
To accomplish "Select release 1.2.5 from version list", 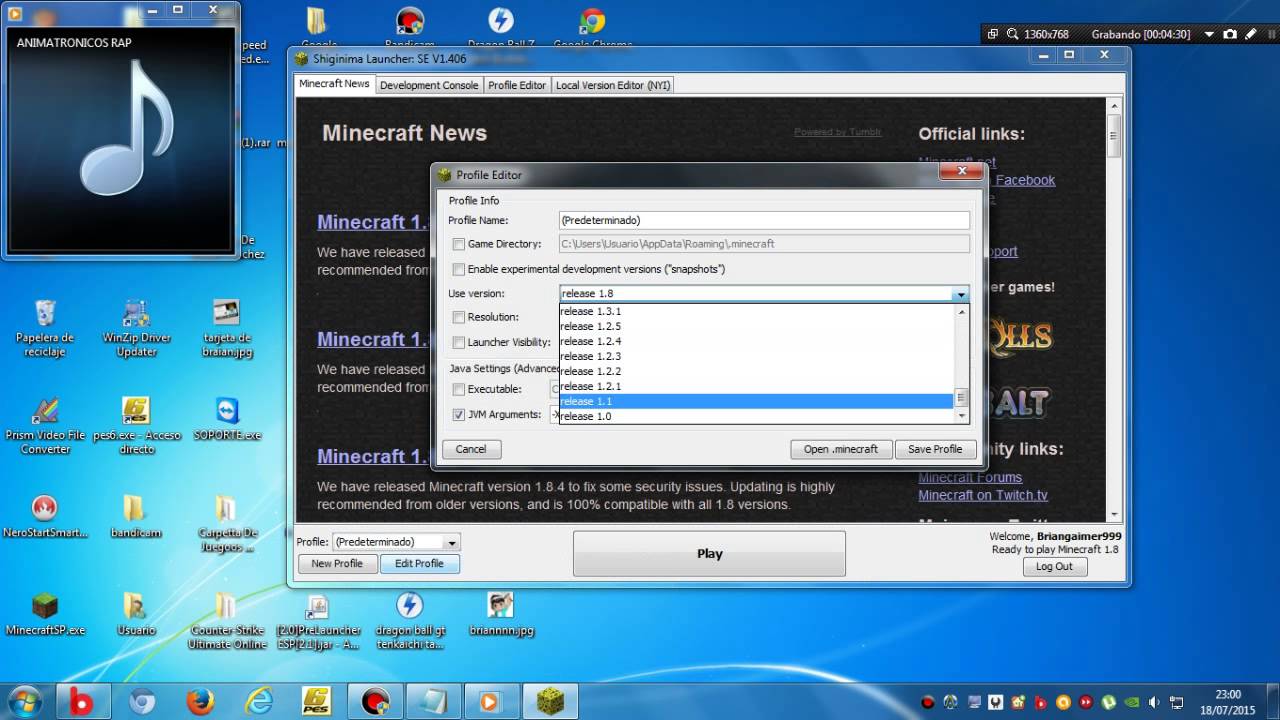I will click(x=756, y=326).
